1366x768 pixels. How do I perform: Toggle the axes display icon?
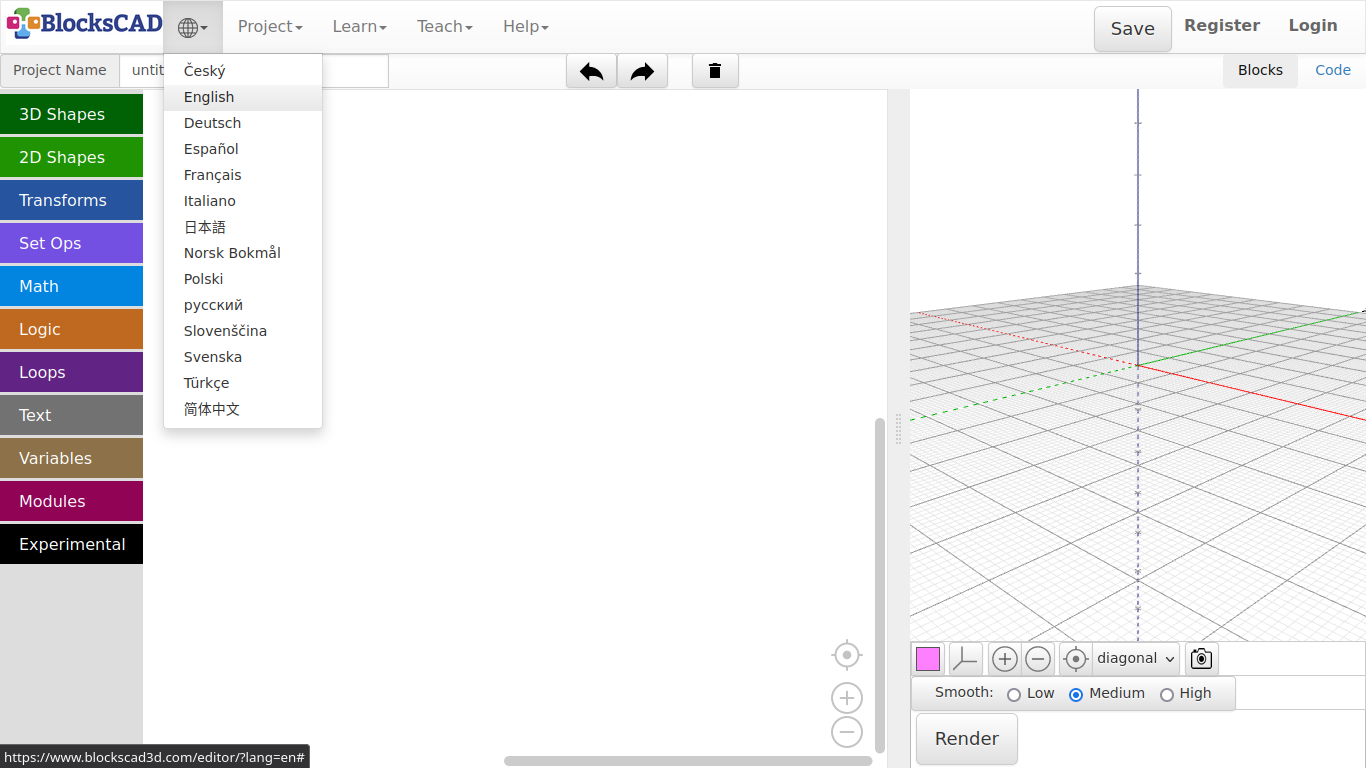pyautogui.click(x=965, y=659)
